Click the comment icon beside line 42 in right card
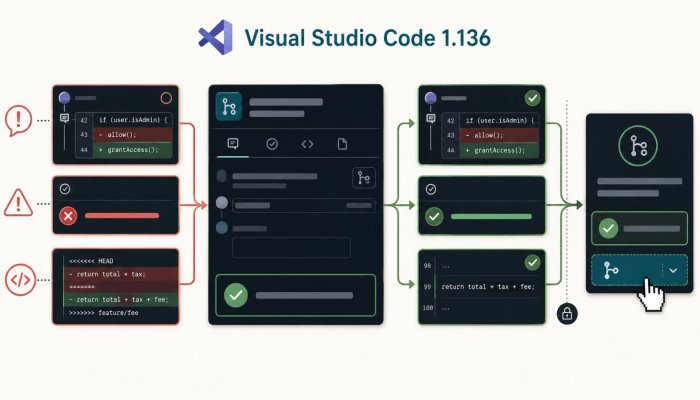 tap(430, 118)
